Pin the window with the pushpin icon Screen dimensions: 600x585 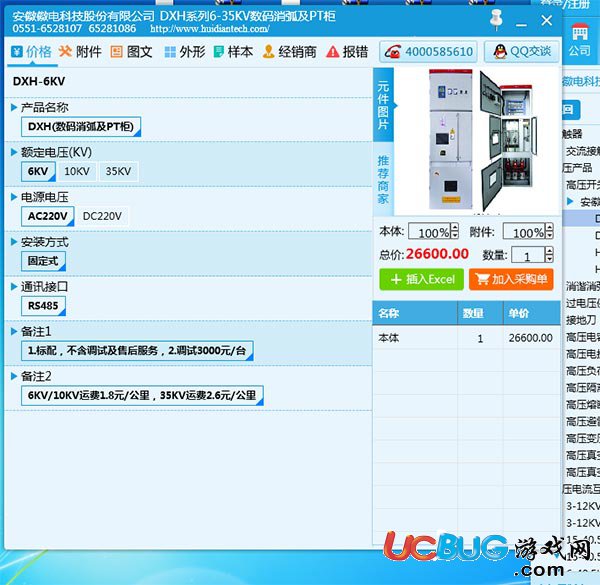[496, 20]
